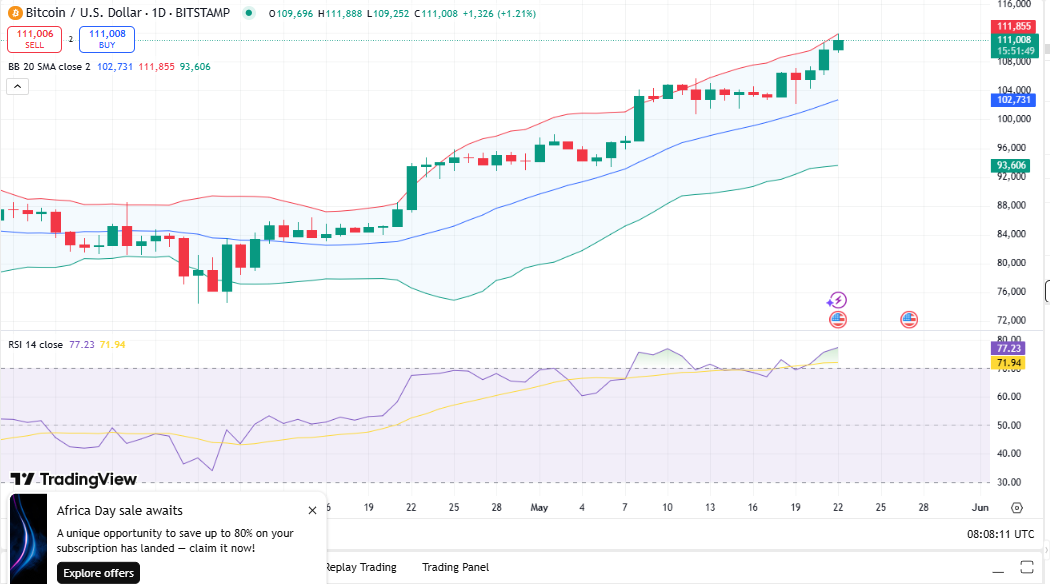The height and width of the screenshot is (584, 1050).
Task: Click the green market status dot
Action: 249,13
